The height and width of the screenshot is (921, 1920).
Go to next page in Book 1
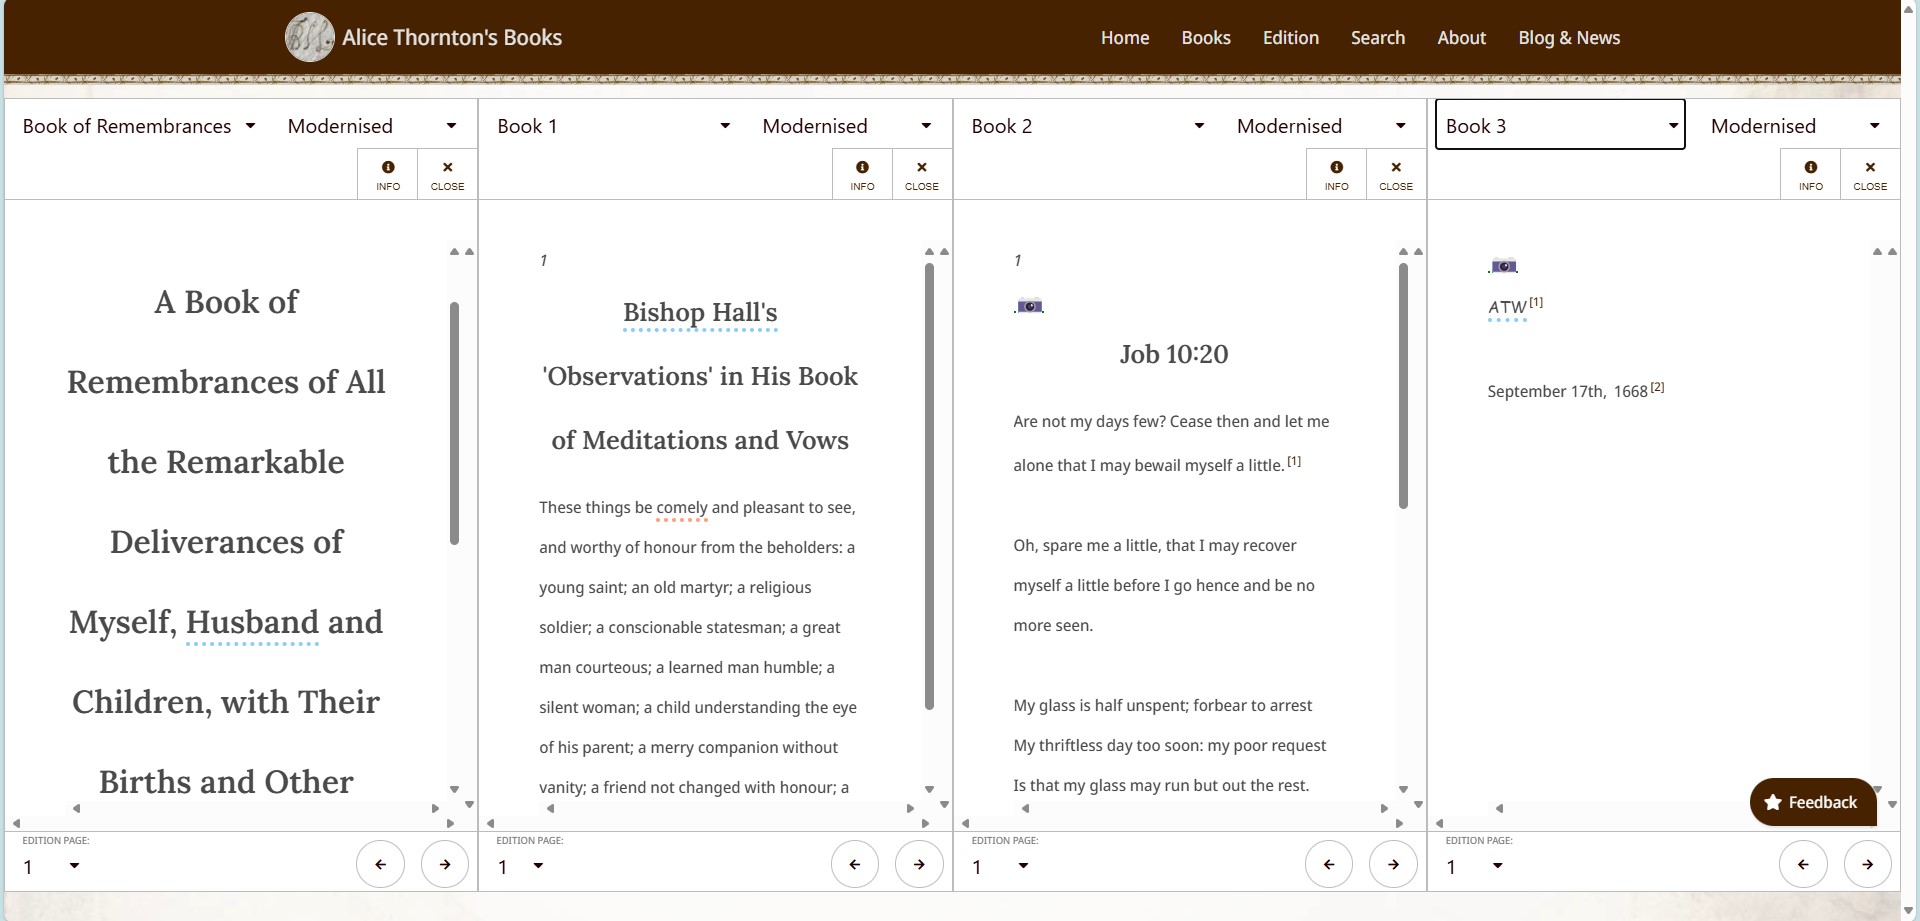tap(919, 864)
